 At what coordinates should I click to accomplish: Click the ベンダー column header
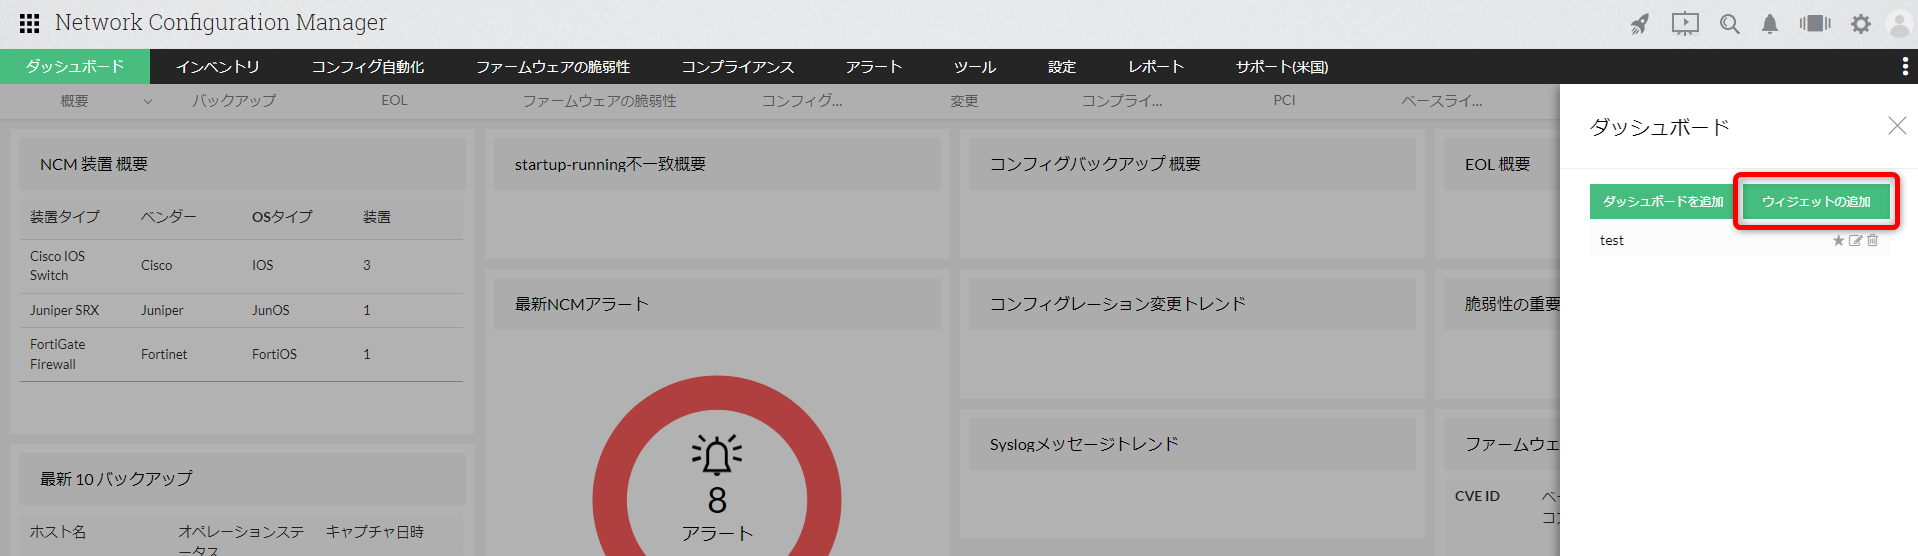[169, 217]
